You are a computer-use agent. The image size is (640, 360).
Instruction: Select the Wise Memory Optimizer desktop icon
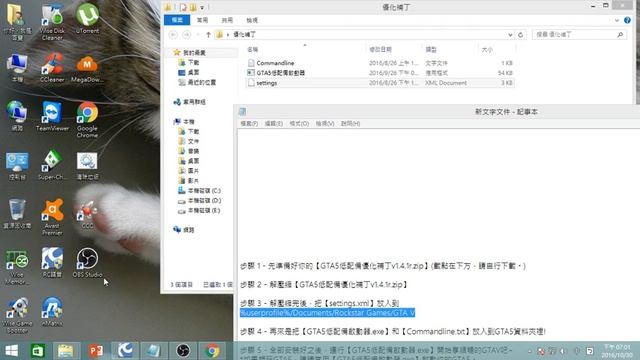(x=17, y=267)
